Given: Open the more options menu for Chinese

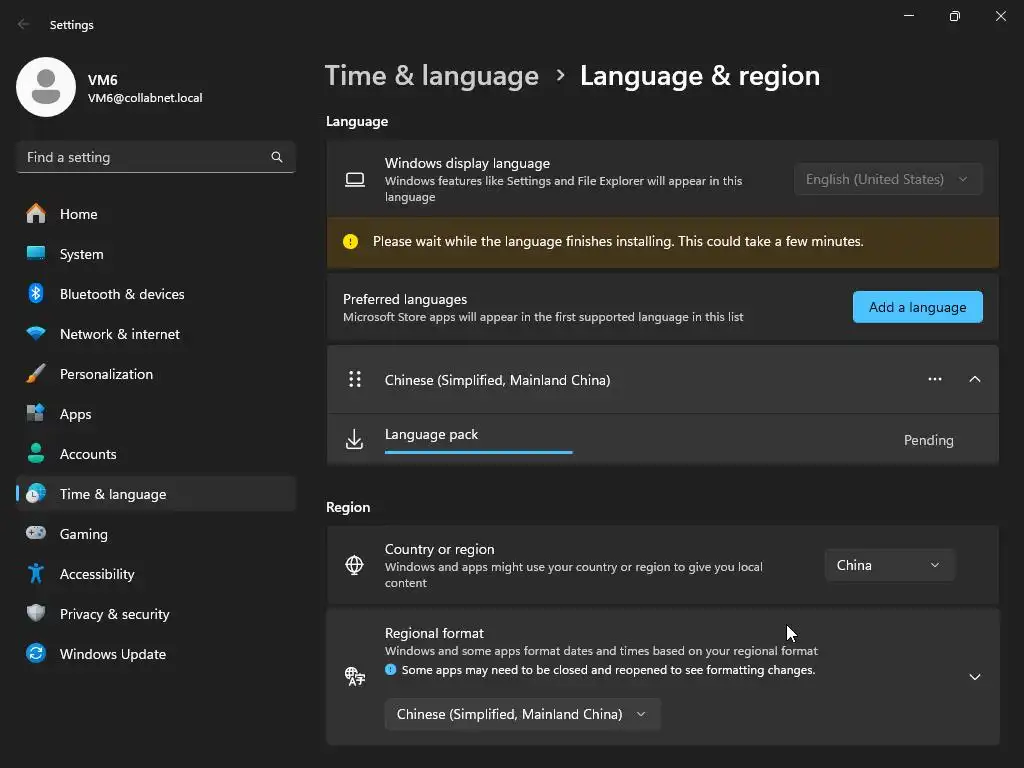Looking at the screenshot, I should (x=935, y=380).
